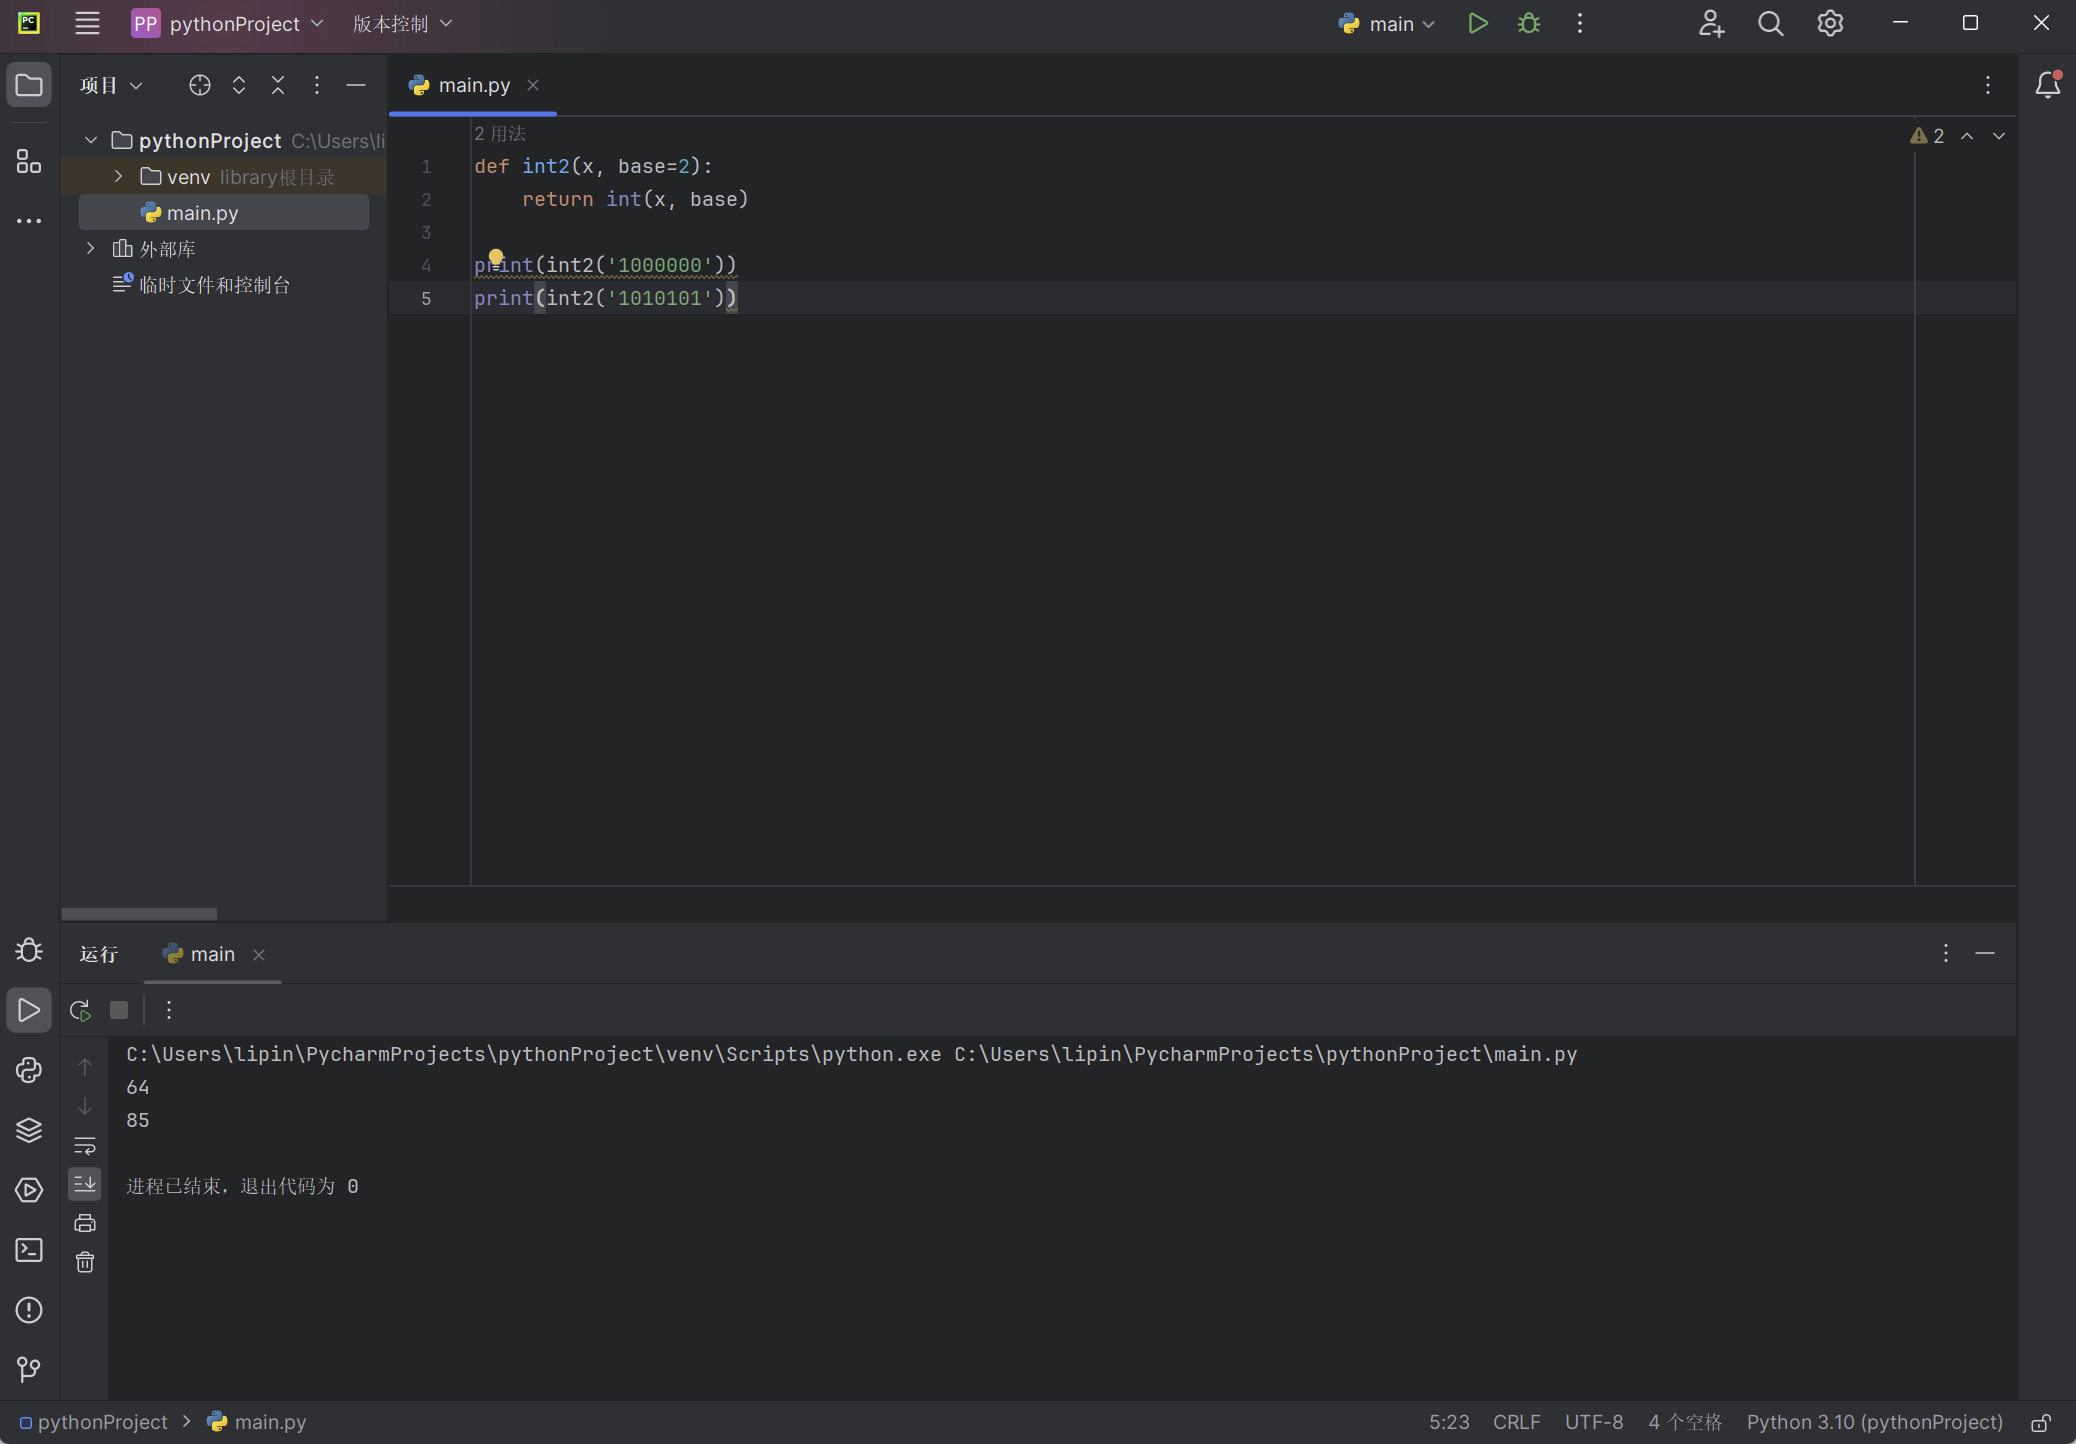2076x1444 pixels.
Task: Open Search Everywhere magnifier
Action: [x=1770, y=23]
